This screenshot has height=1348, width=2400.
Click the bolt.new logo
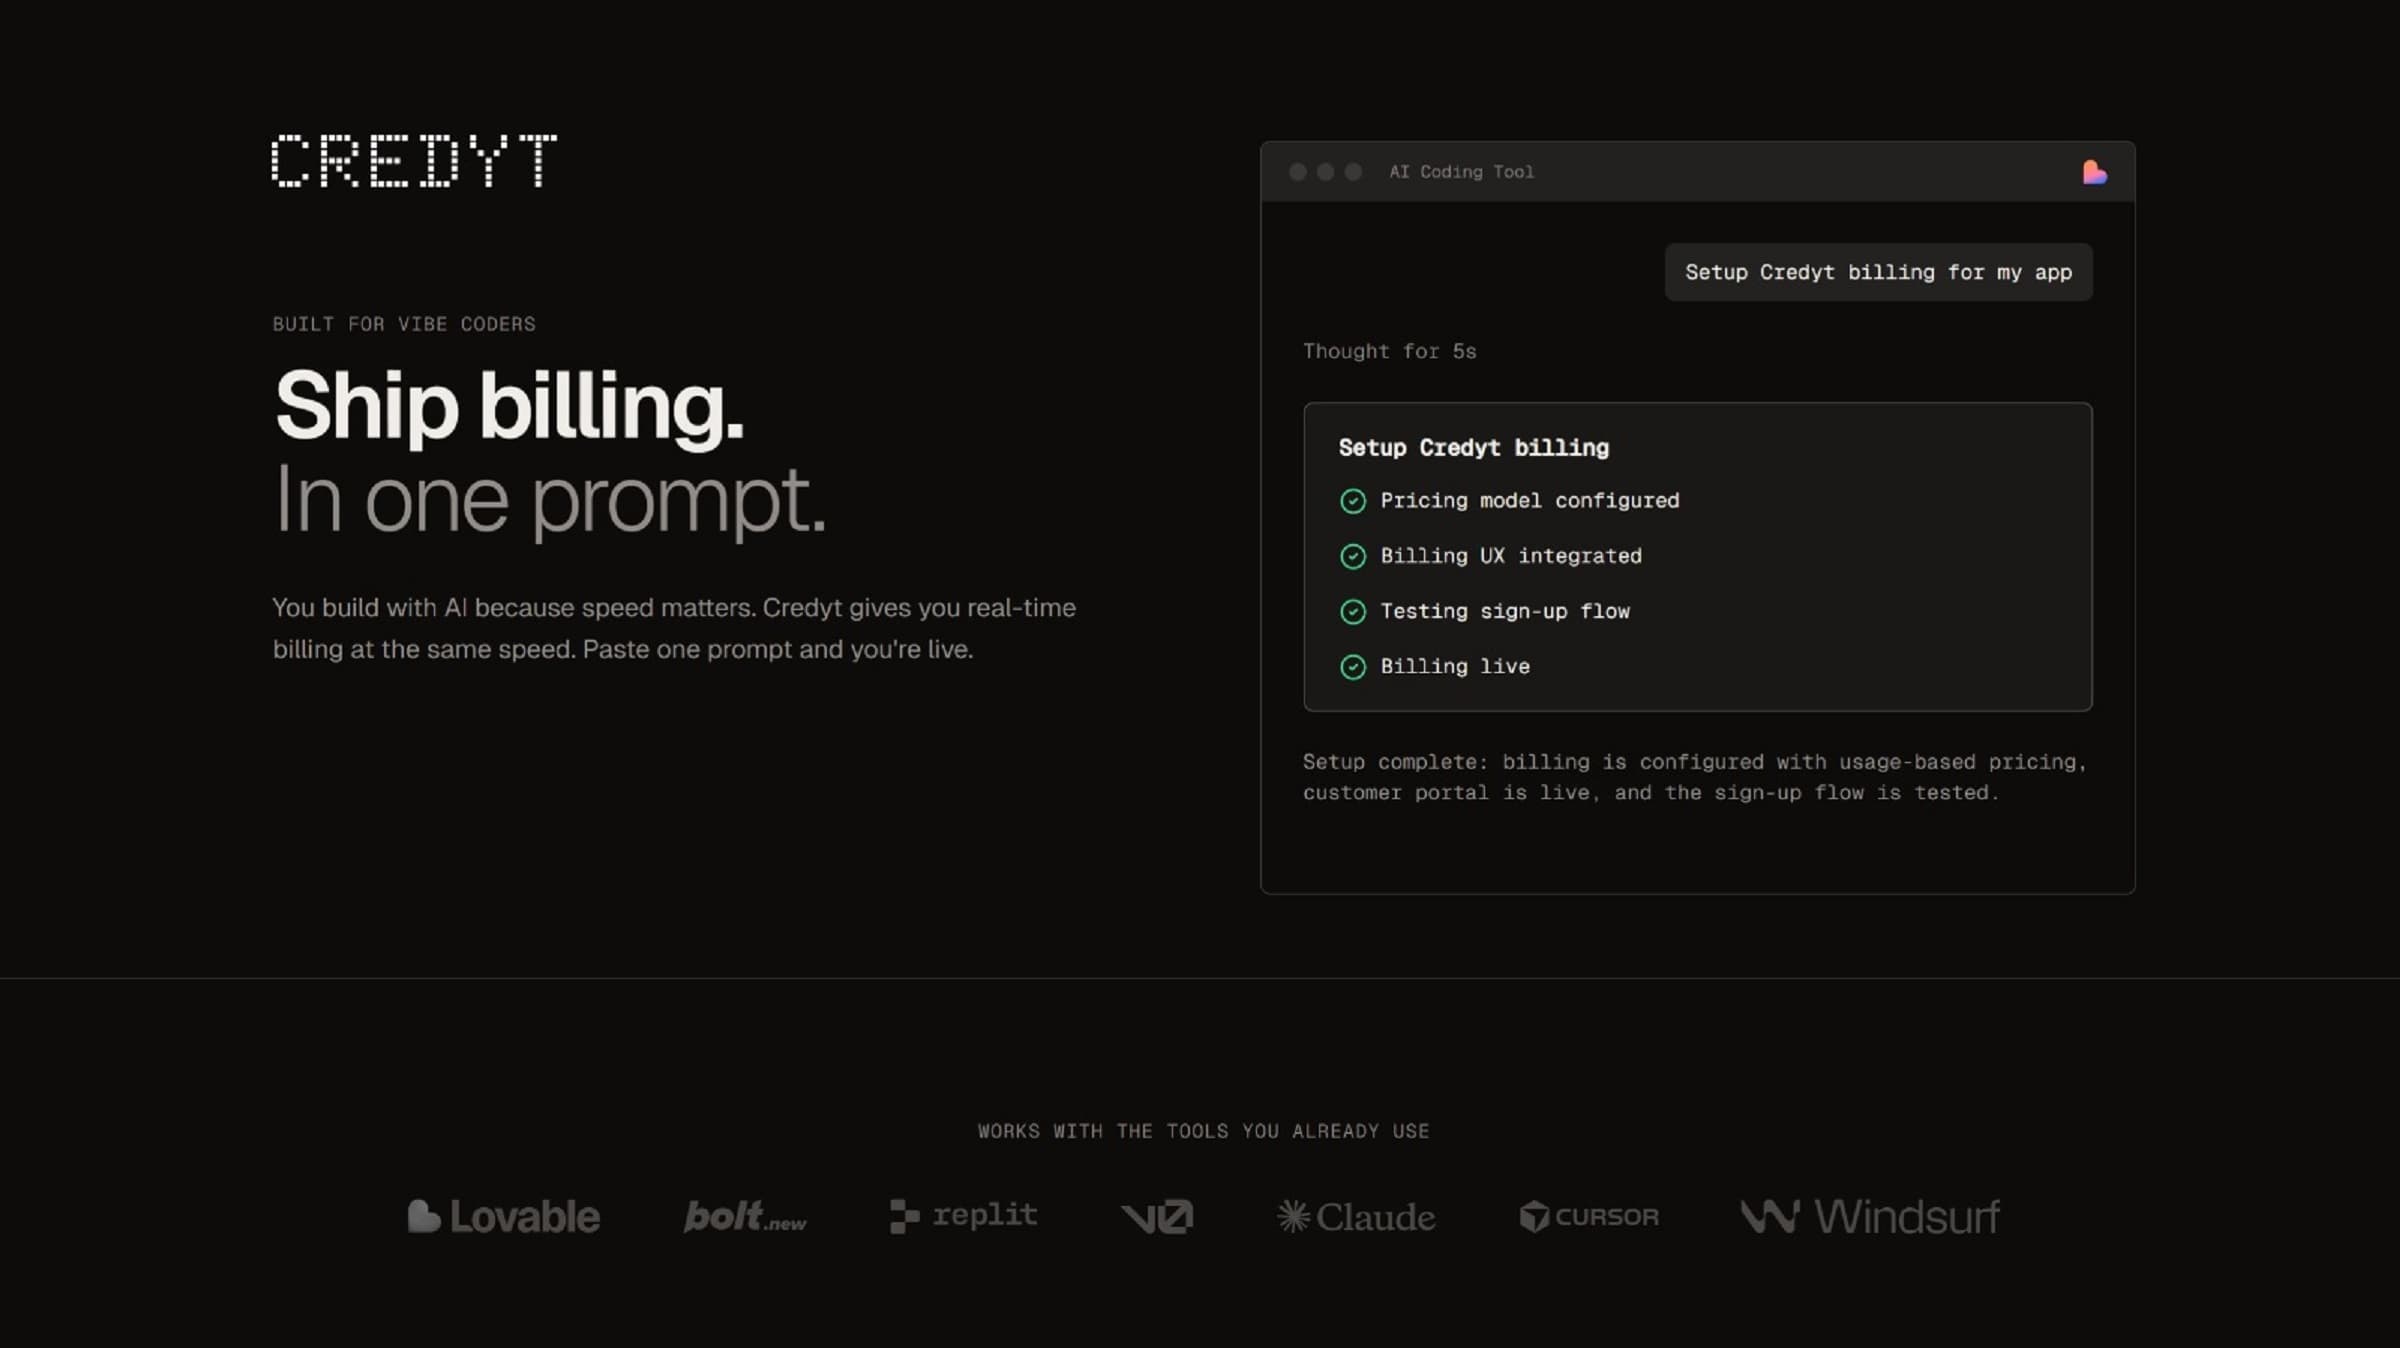pos(745,1216)
